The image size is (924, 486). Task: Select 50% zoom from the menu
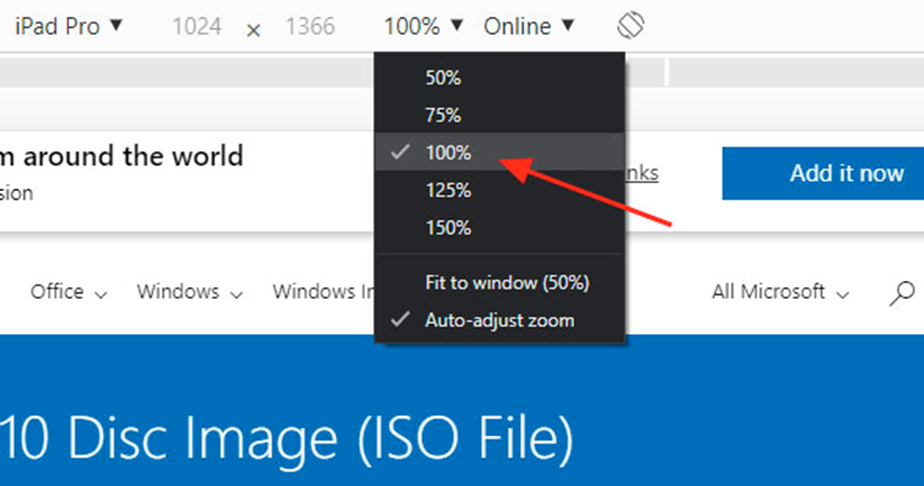(443, 78)
